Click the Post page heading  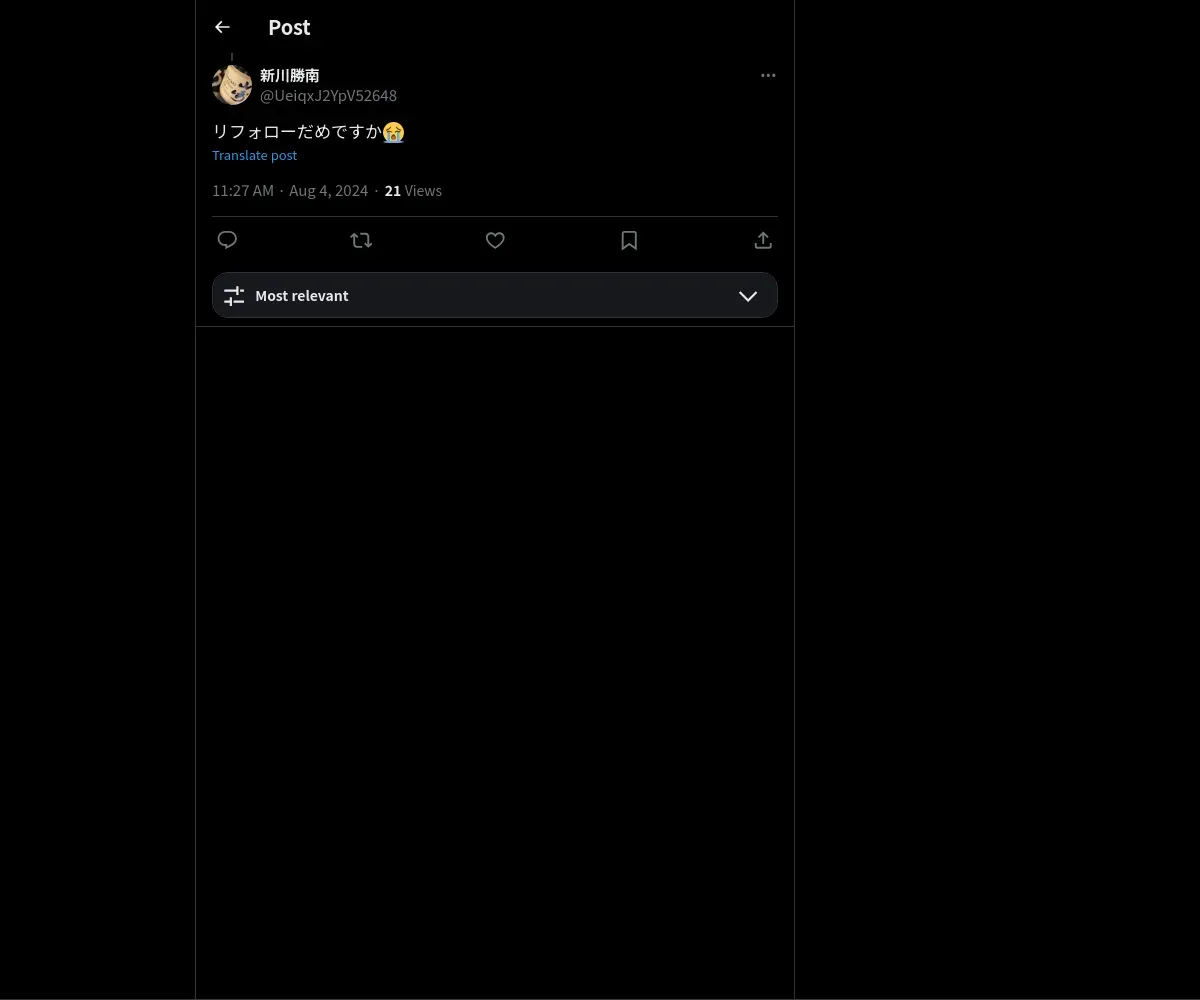click(x=289, y=28)
